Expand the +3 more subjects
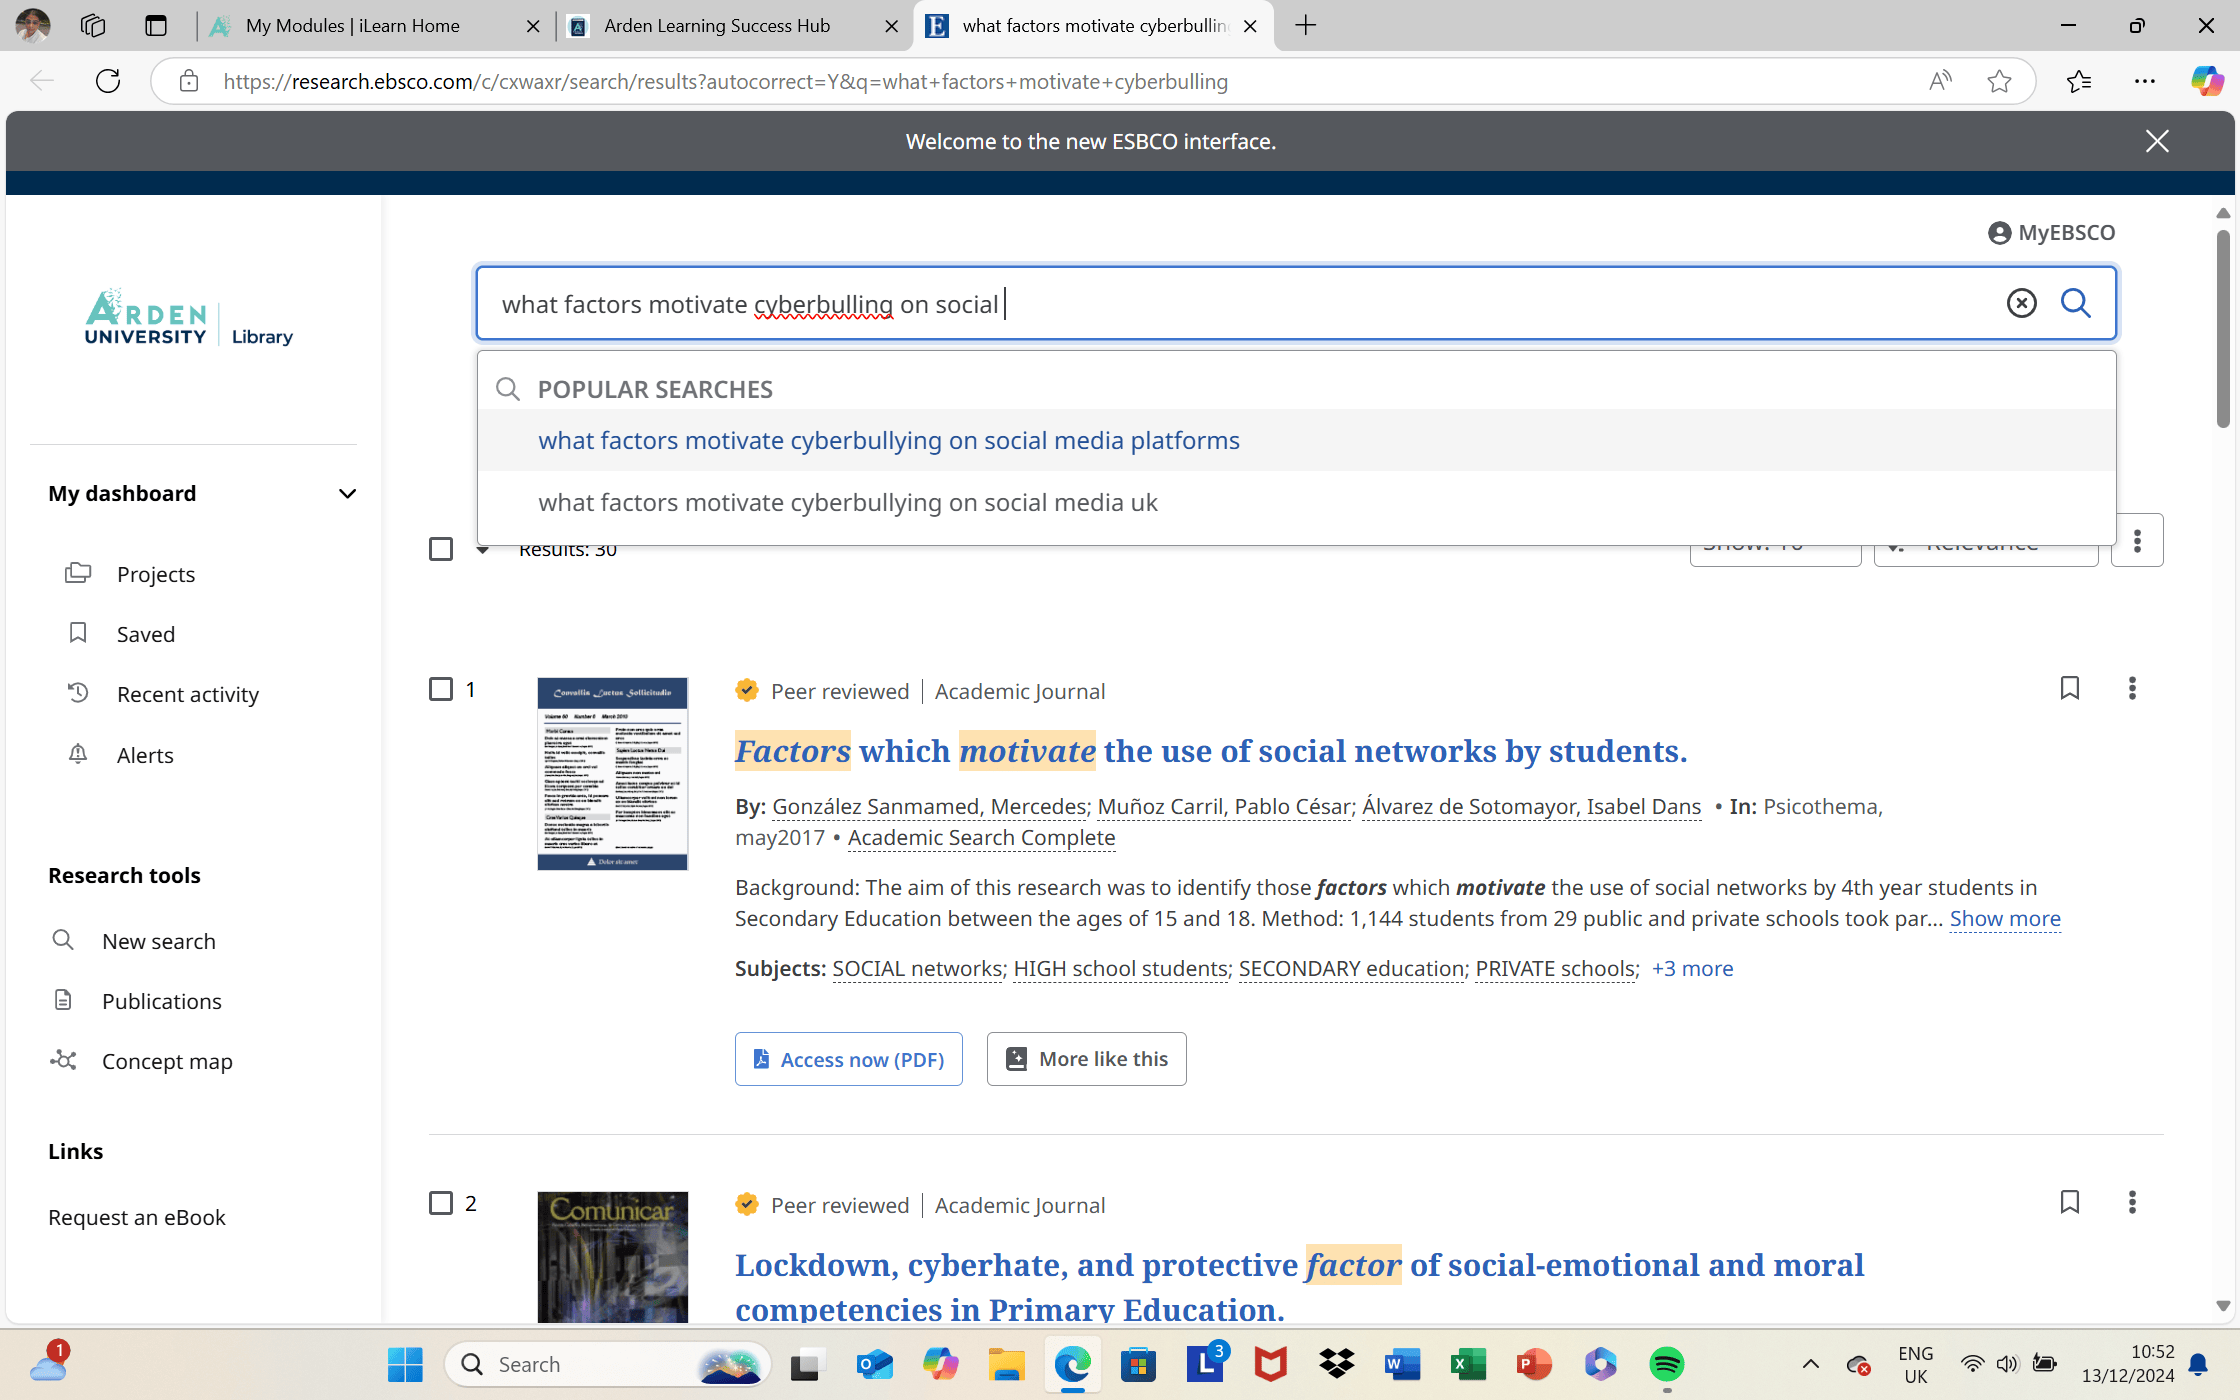 (x=1692, y=968)
